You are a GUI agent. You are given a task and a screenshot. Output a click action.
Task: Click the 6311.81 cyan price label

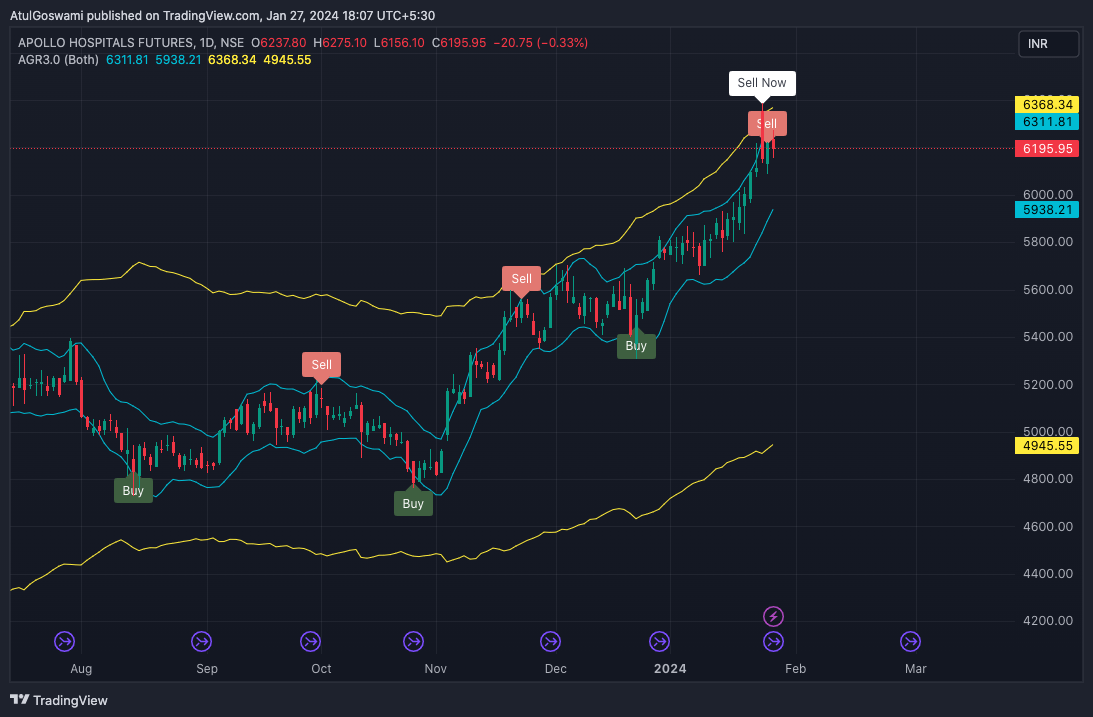pos(1047,122)
